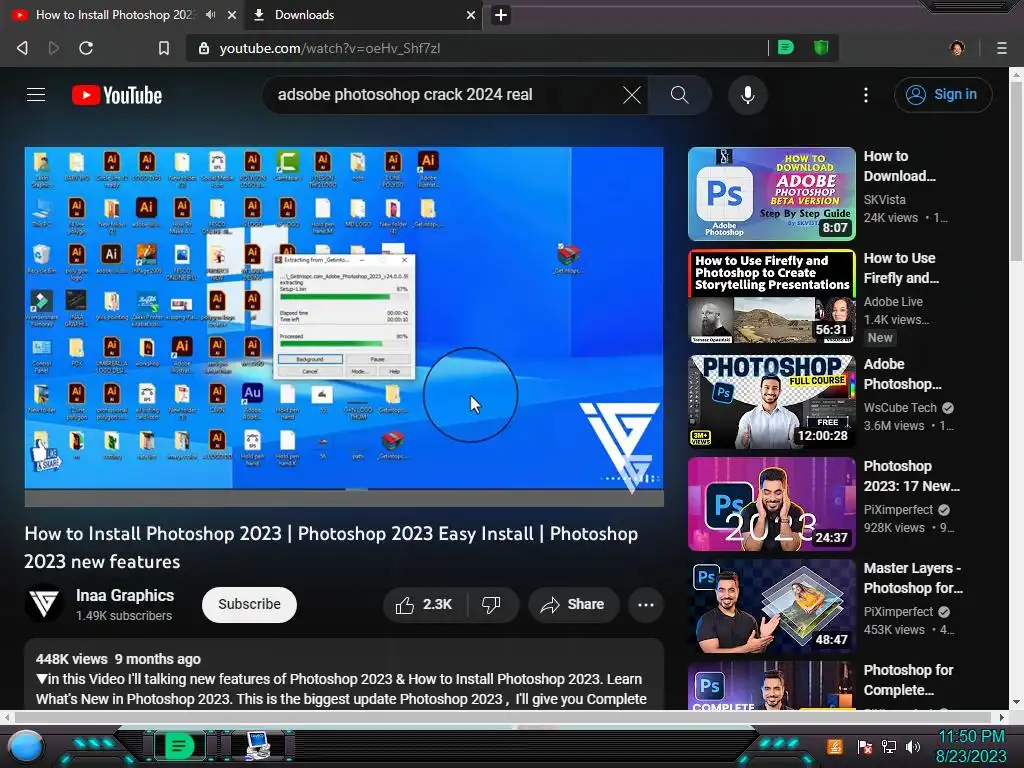Click the browser forward arrow

[54, 48]
